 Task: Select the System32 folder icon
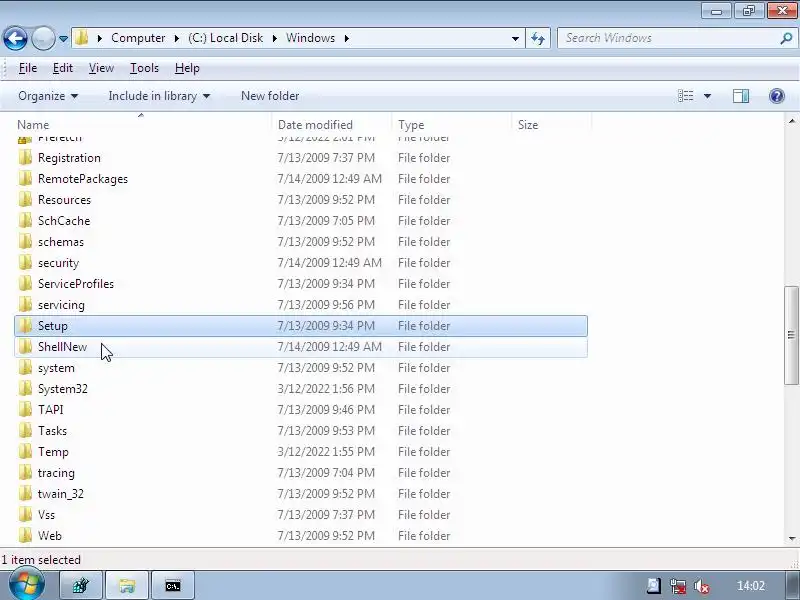point(25,388)
